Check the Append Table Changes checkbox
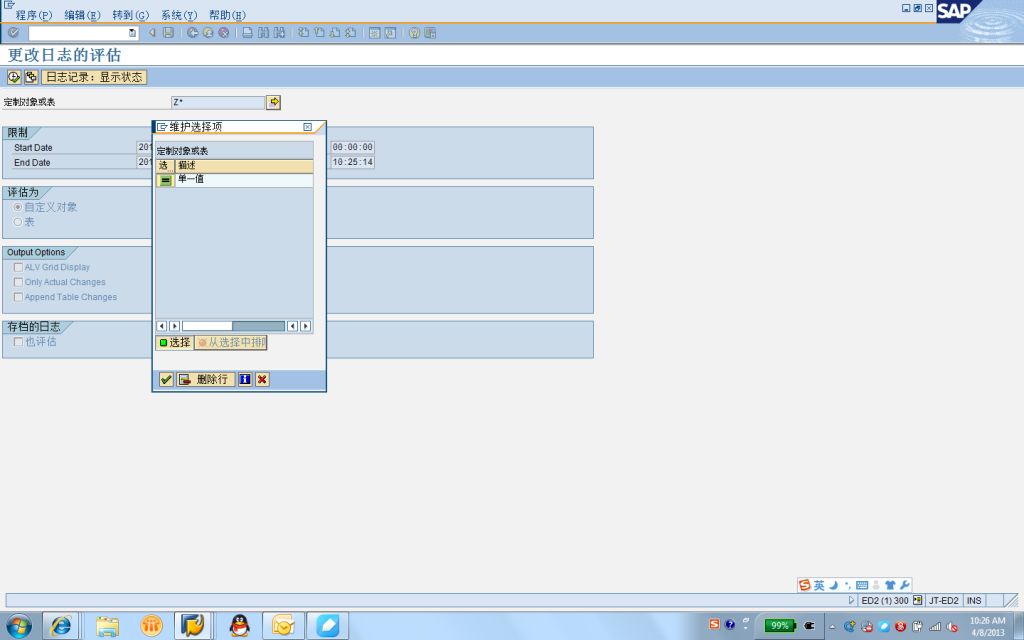 tap(18, 297)
